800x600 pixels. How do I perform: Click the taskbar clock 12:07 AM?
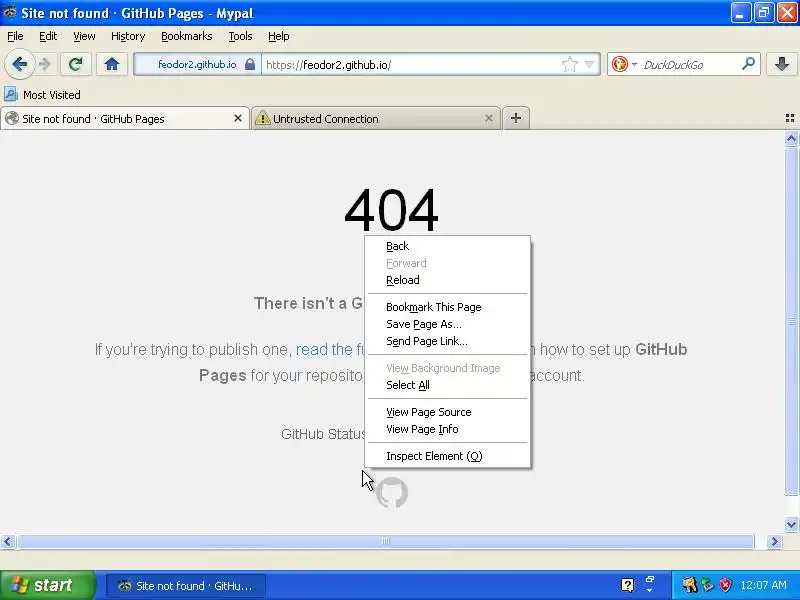[763, 585]
